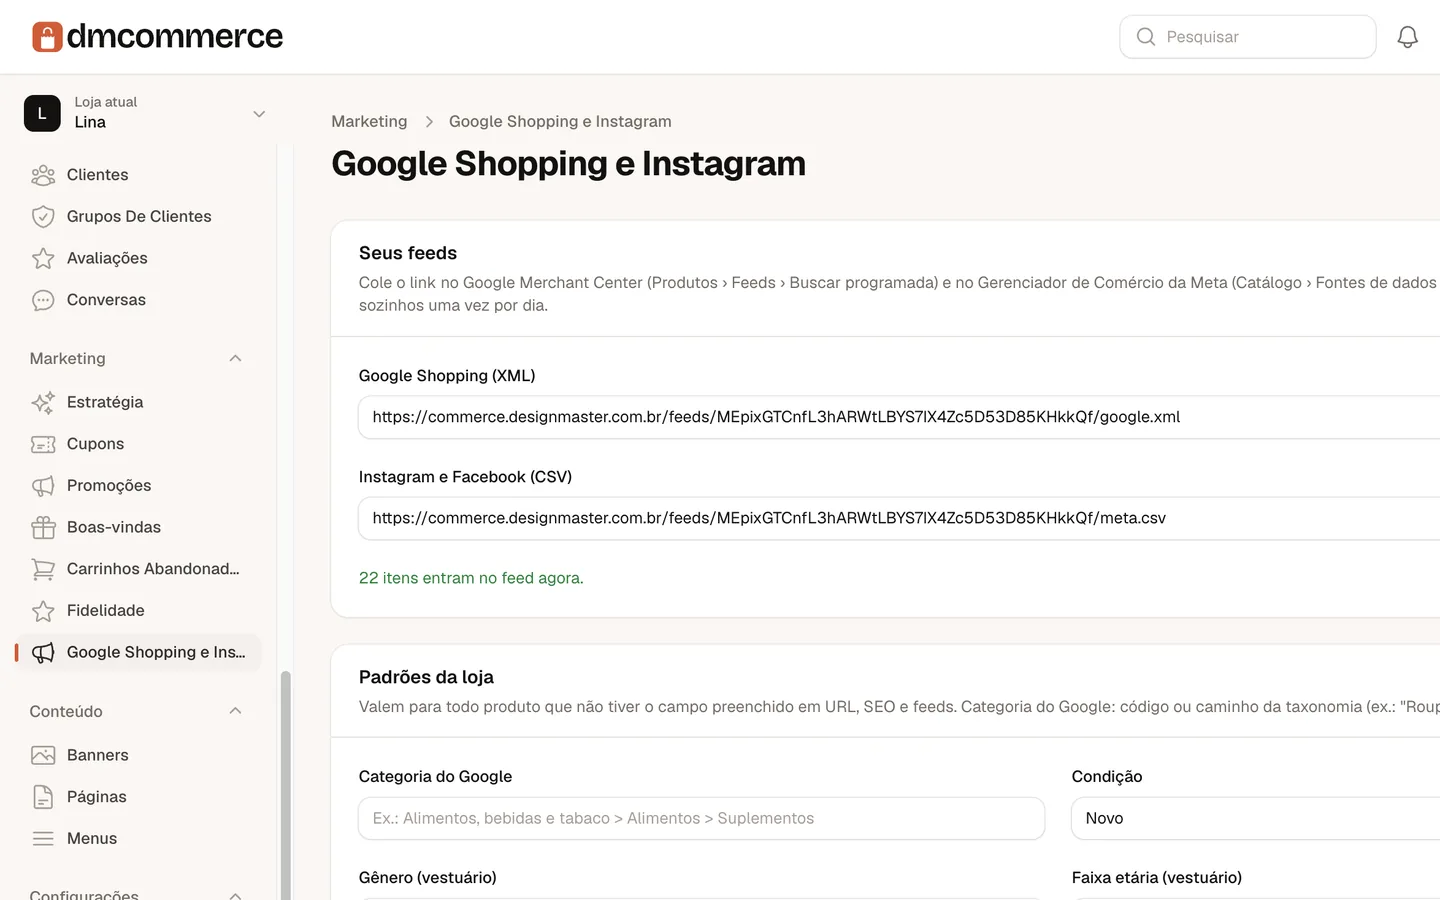This screenshot has height=900, width=1440.
Task: Collapse the Conteúdo sidebar section
Action: (x=236, y=711)
